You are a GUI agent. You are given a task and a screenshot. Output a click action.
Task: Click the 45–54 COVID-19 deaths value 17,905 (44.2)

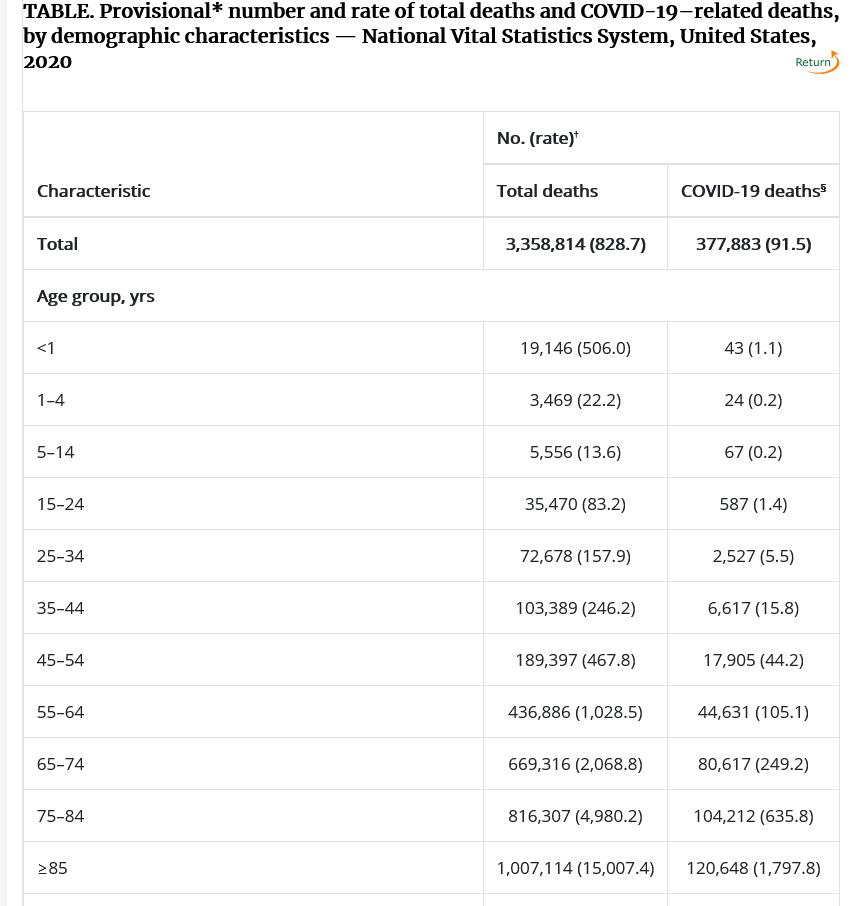753,660
